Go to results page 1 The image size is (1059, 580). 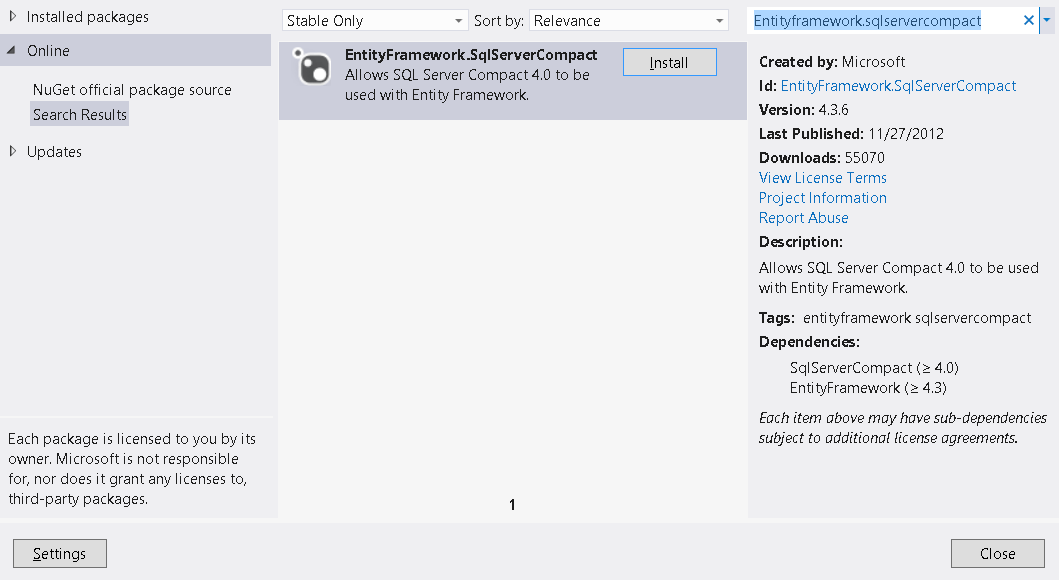point(512,505)
